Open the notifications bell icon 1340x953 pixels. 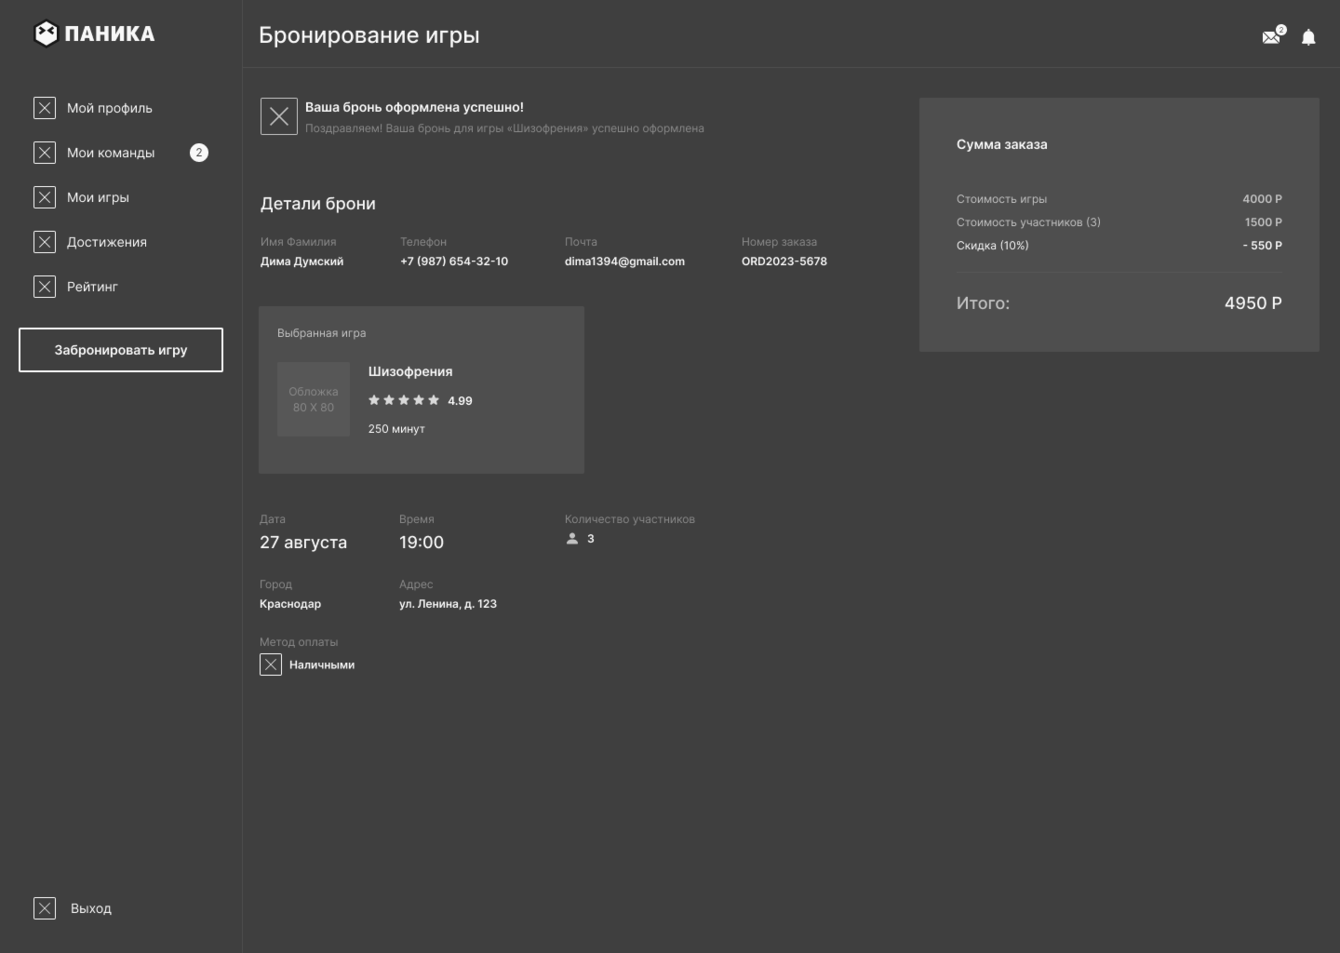(x=1308, y=38)
